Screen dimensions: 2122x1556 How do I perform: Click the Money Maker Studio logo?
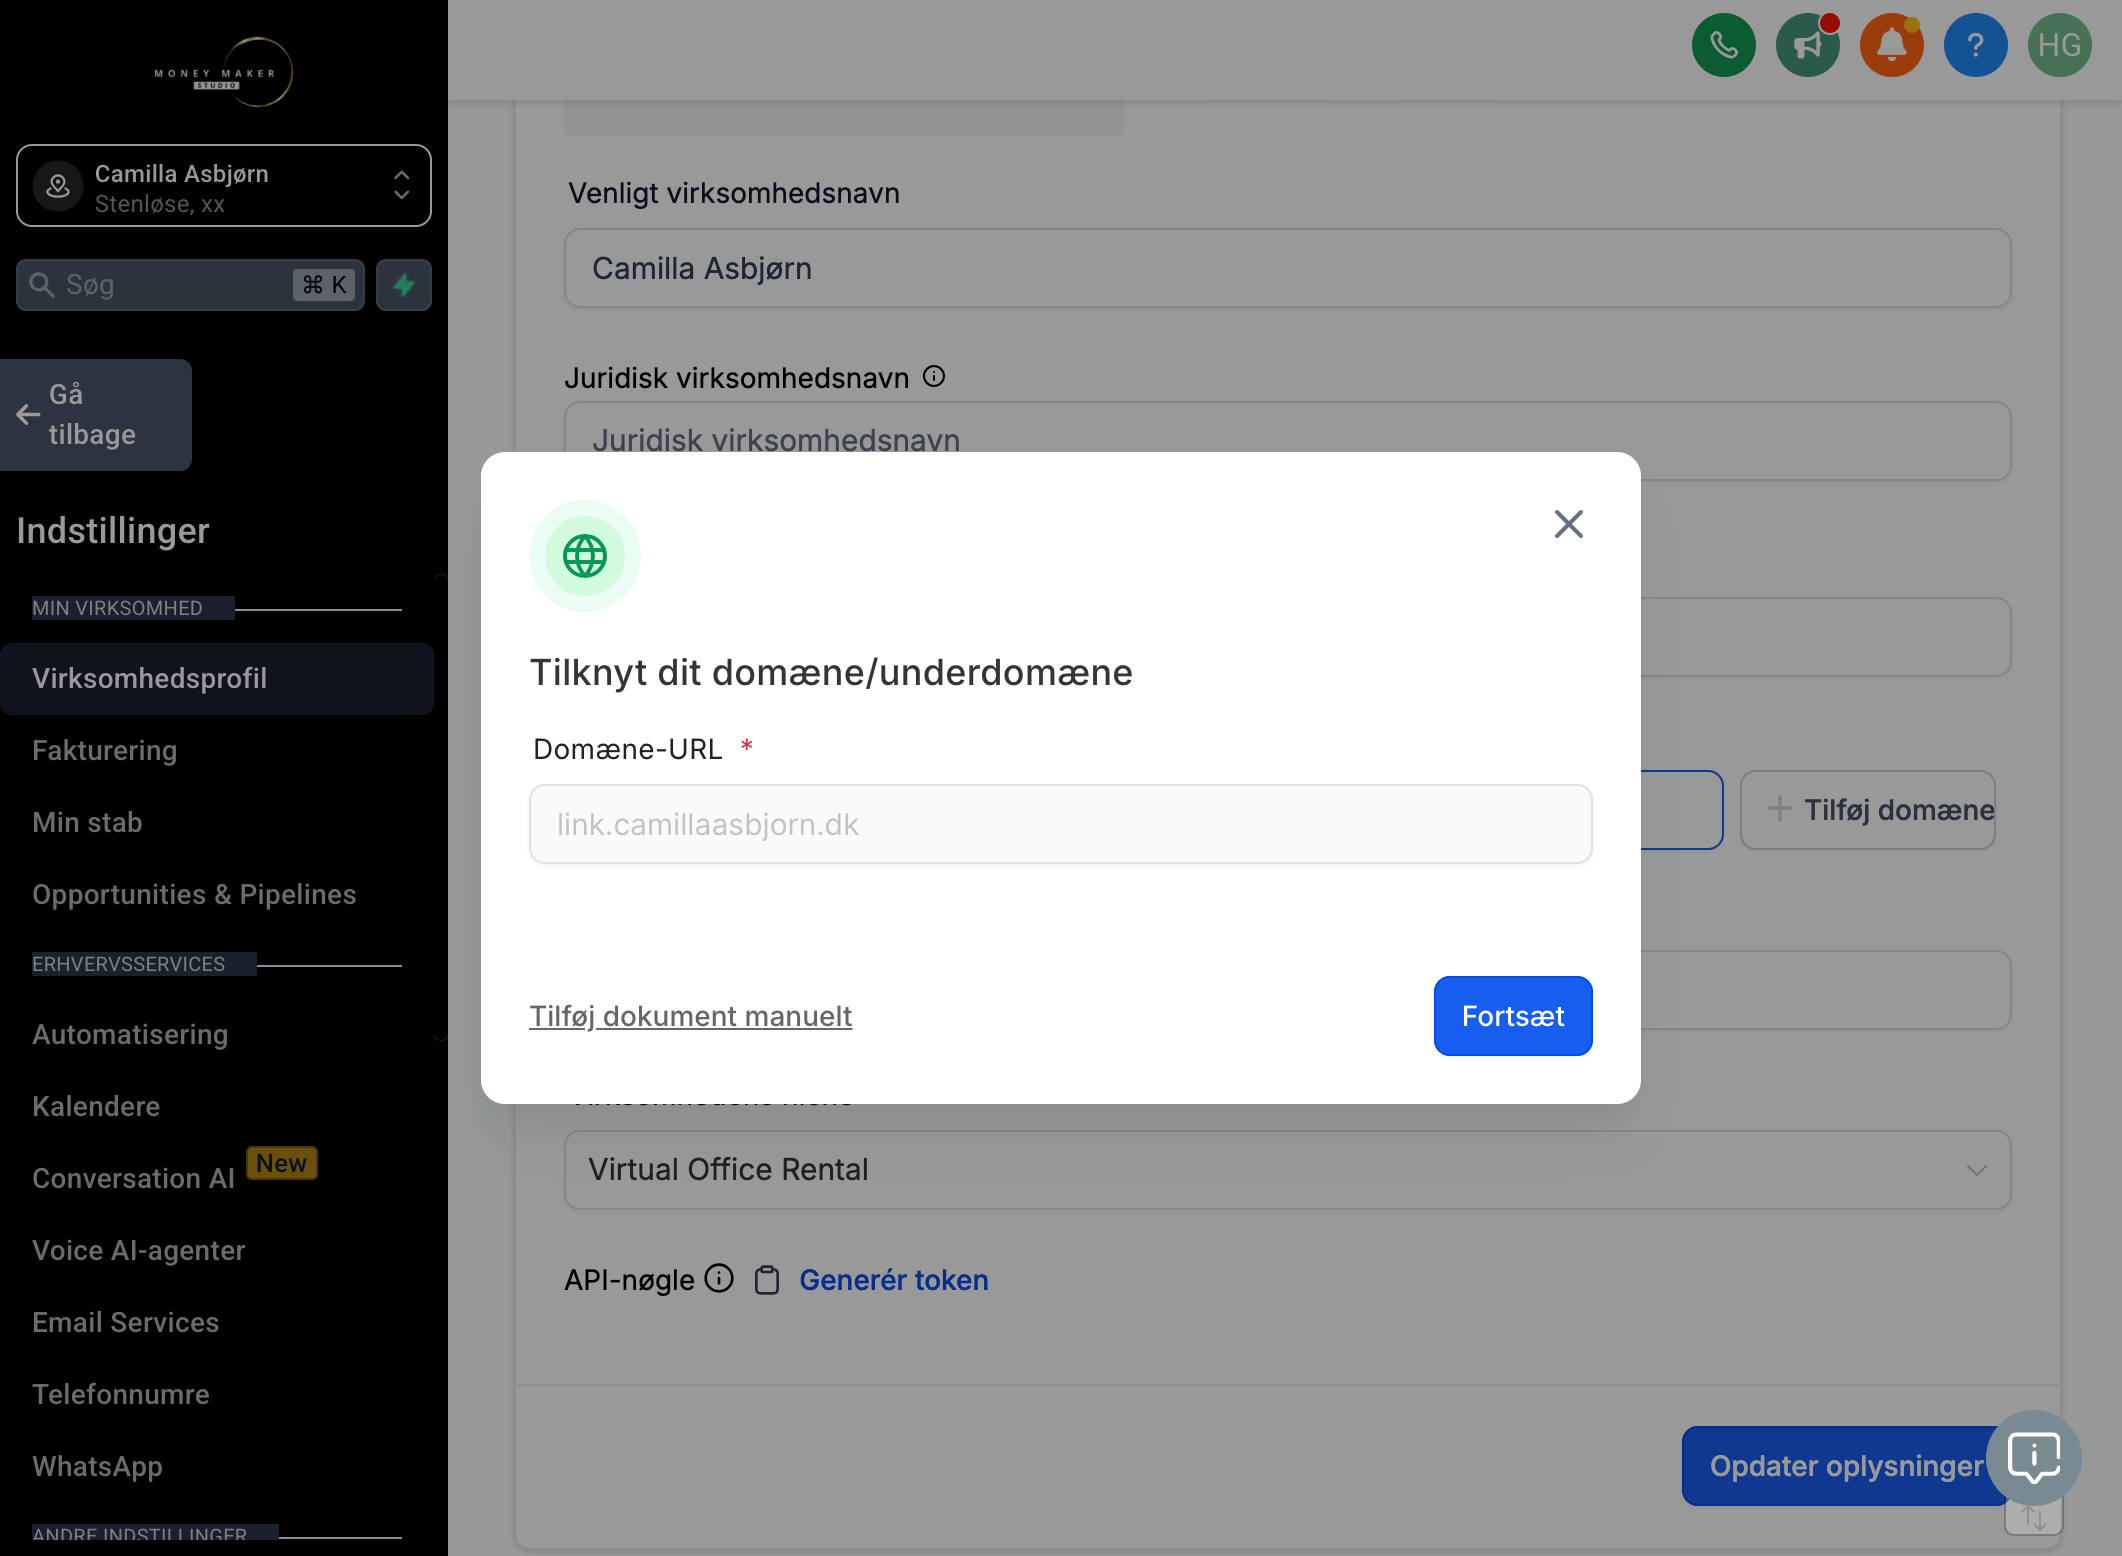click(222, 72)
